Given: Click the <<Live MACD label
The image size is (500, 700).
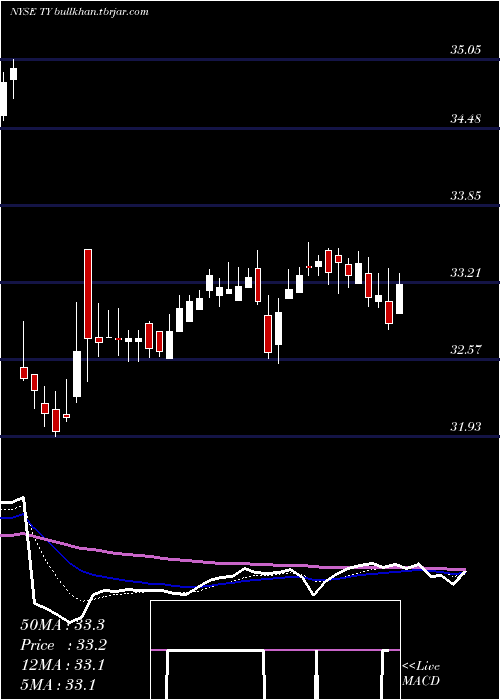Looking at the screenshot, I should pos(421,673).
